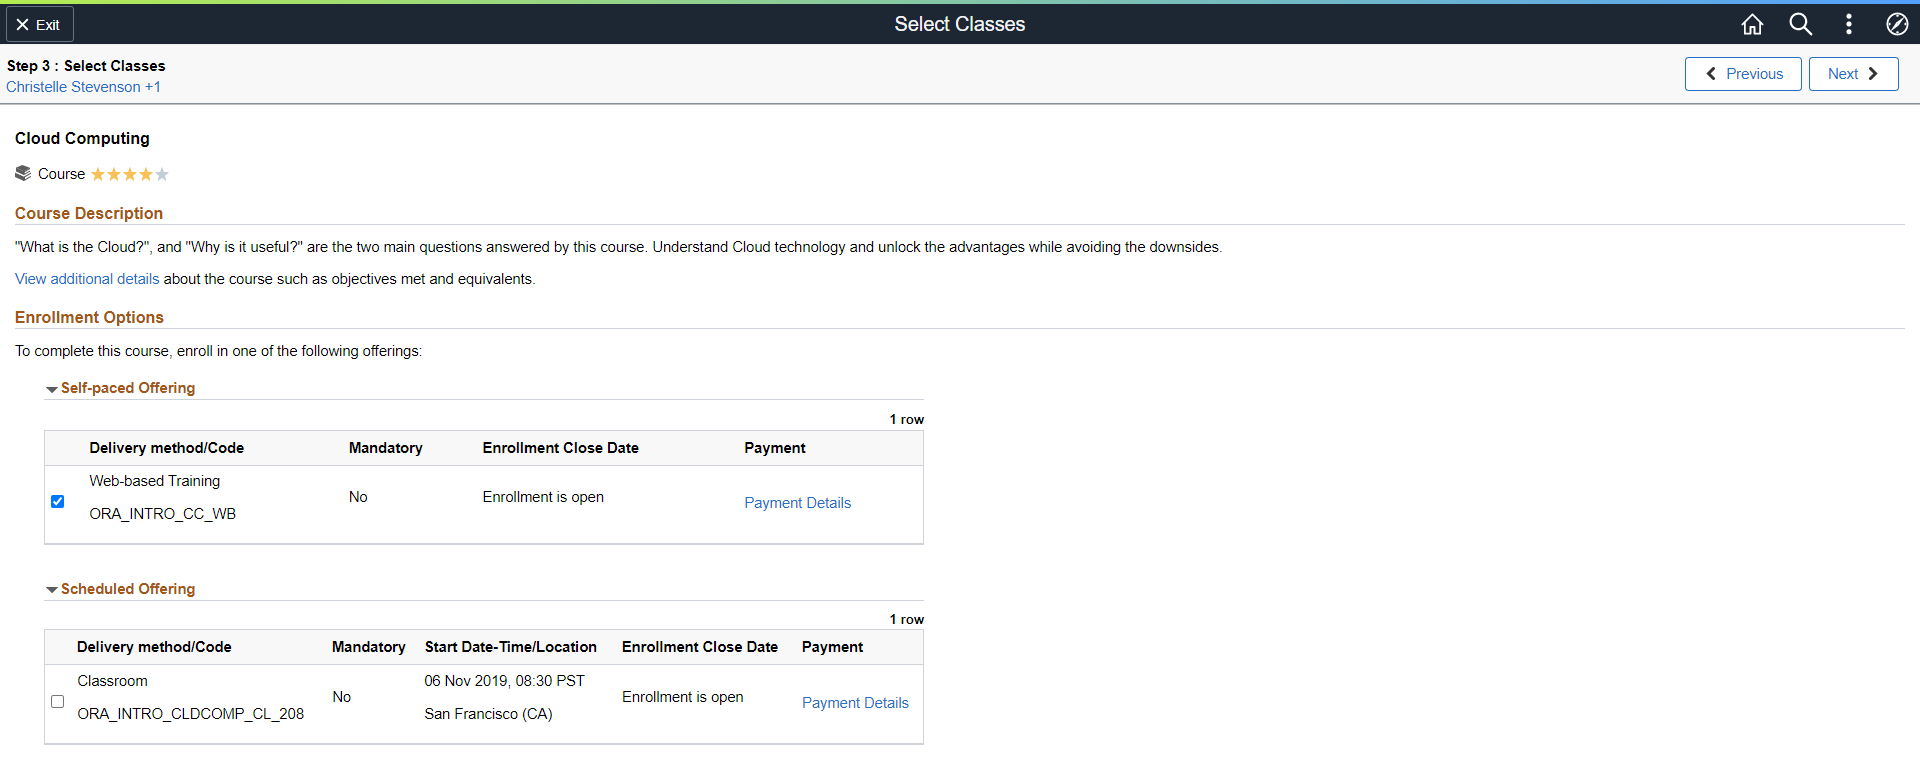Open the Home icon in the header
Screen dimensions: 1920x764
[x=1752, y=24]
